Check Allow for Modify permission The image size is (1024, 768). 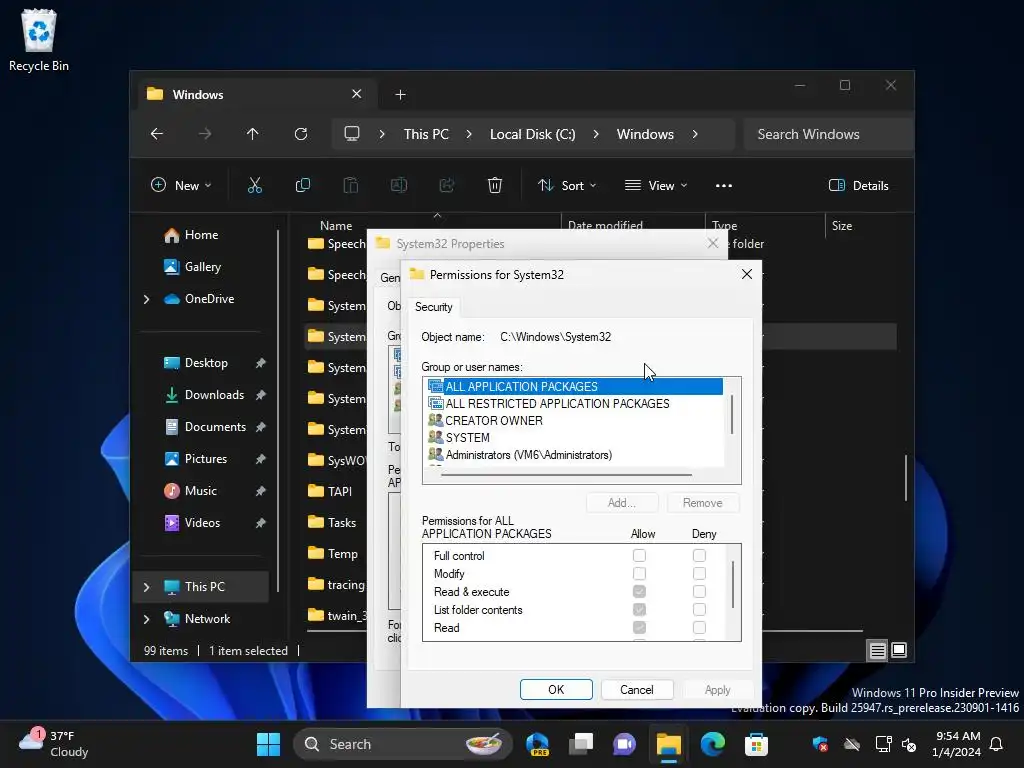click(639, 573)
